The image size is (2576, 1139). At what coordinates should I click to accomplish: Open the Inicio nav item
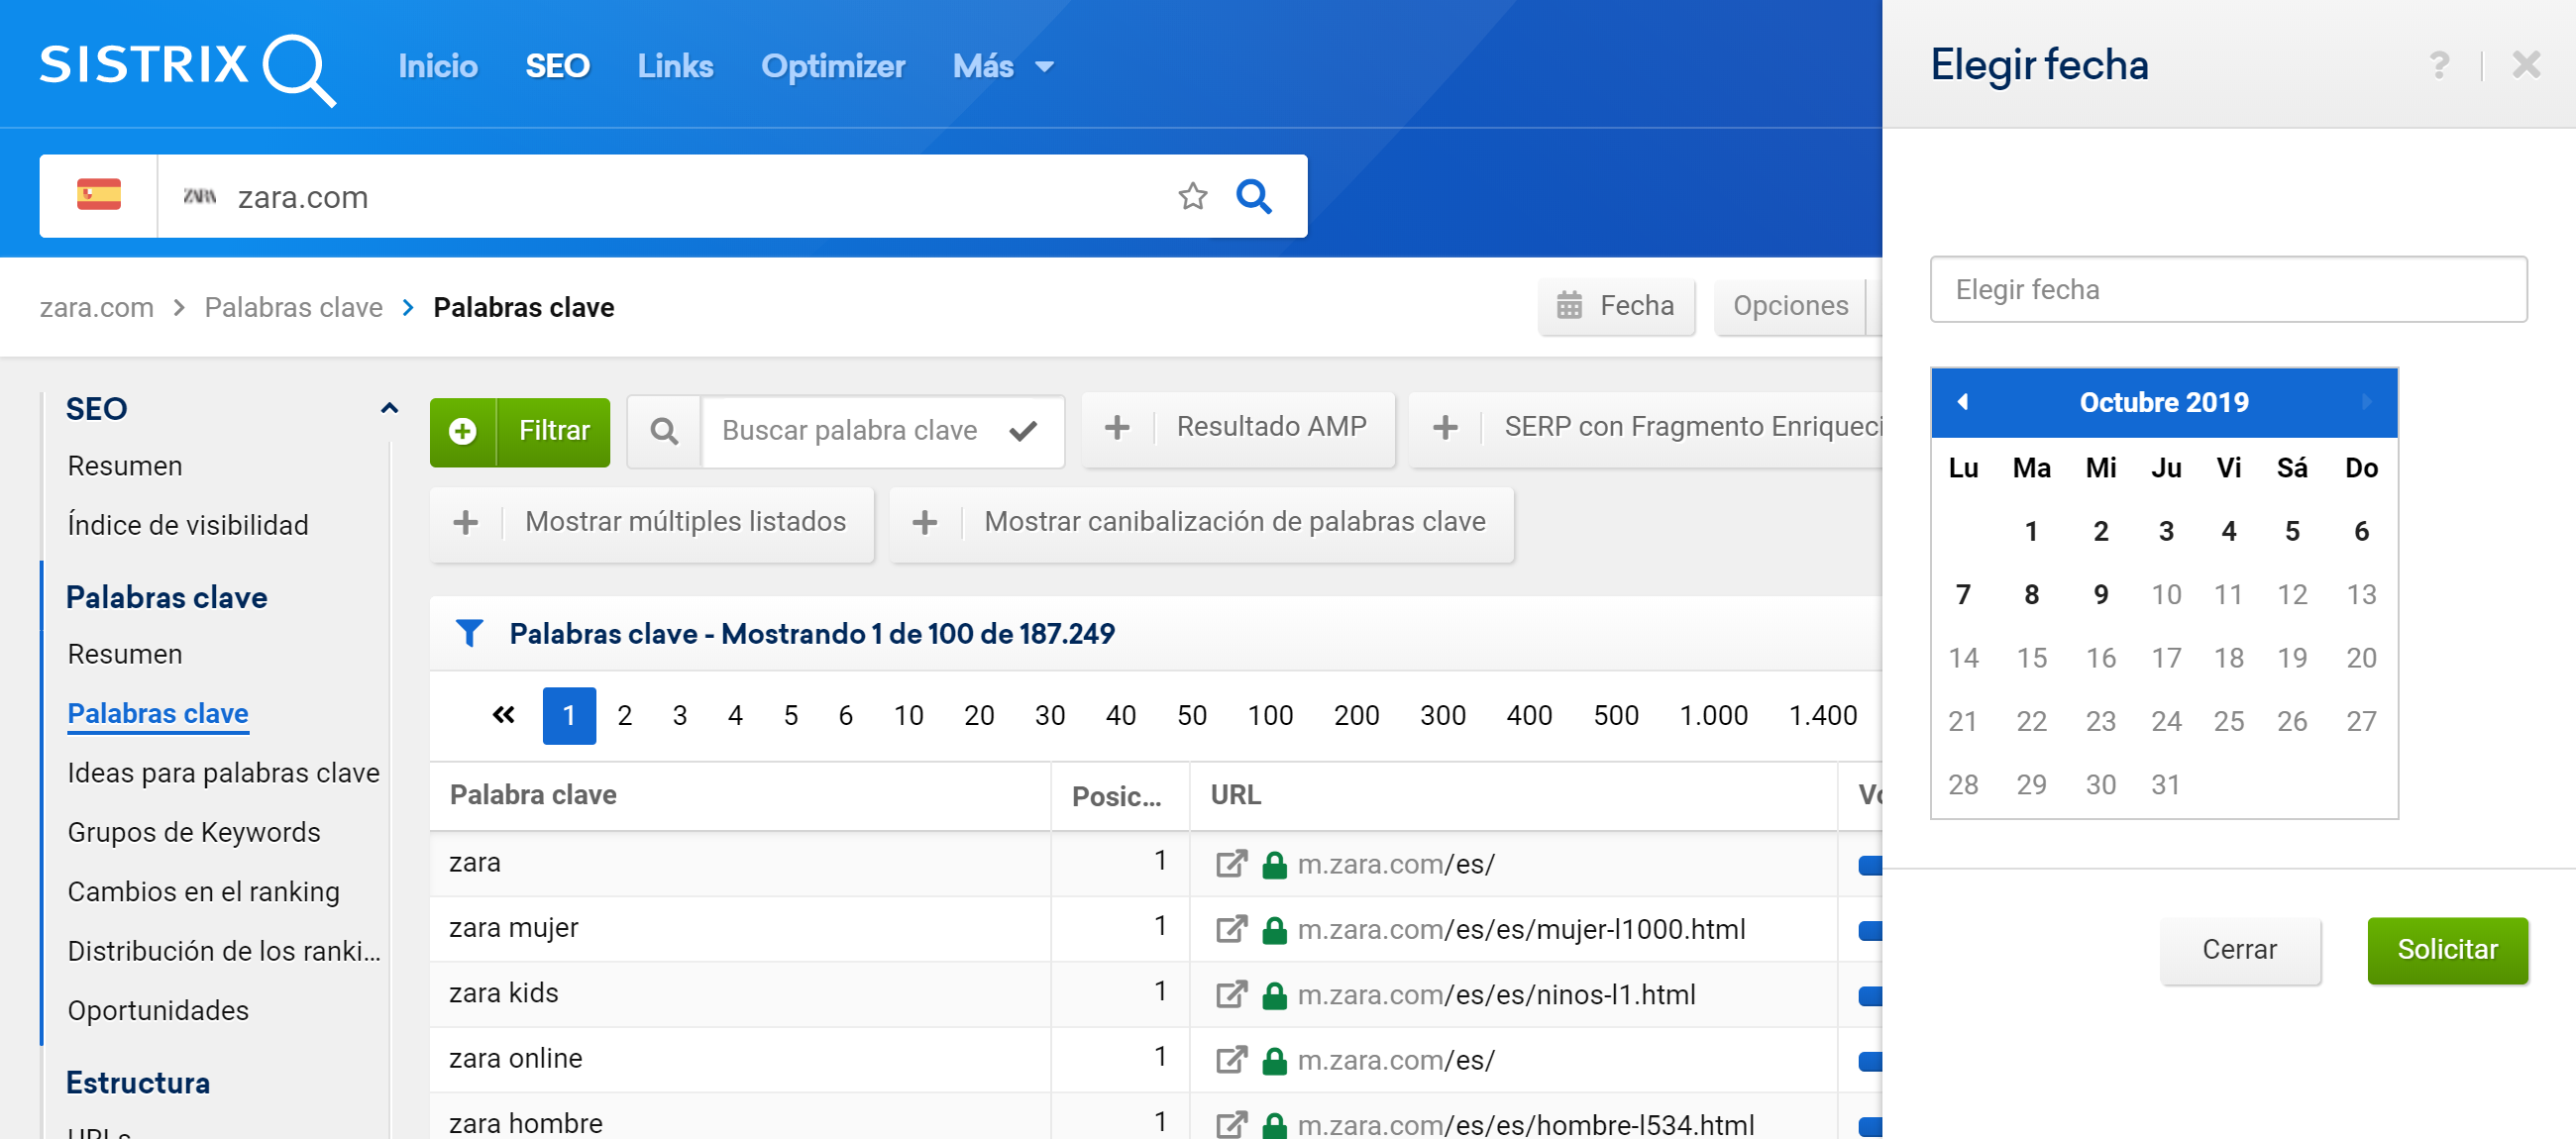pyautogui.click(x=438, y=67)
